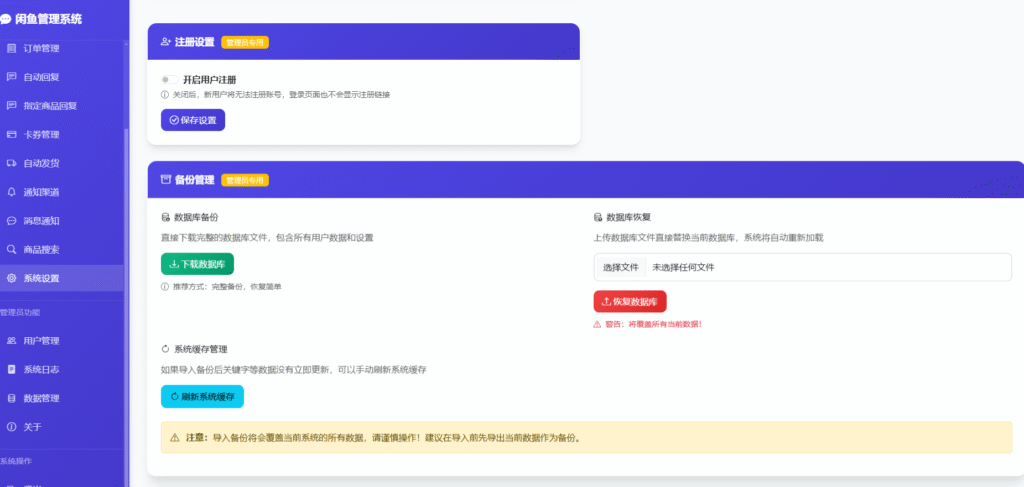This screenshot has width=1024, height=487.
Task: Click the 选择文件 file chooser button
Action: [x=620, y=267]
